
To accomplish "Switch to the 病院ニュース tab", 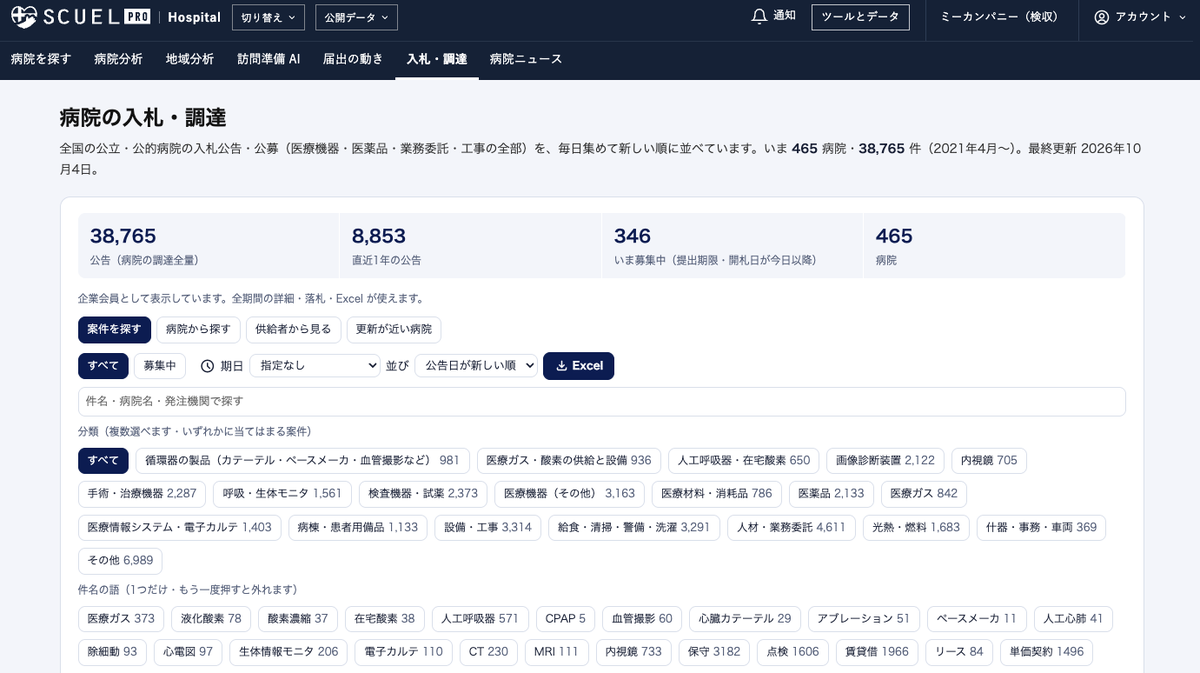I will click(526, 59).
